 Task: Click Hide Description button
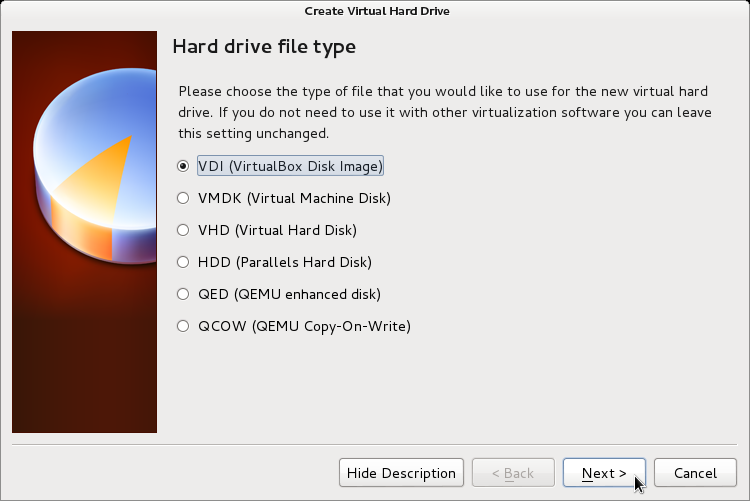click(x=401, y=473)
